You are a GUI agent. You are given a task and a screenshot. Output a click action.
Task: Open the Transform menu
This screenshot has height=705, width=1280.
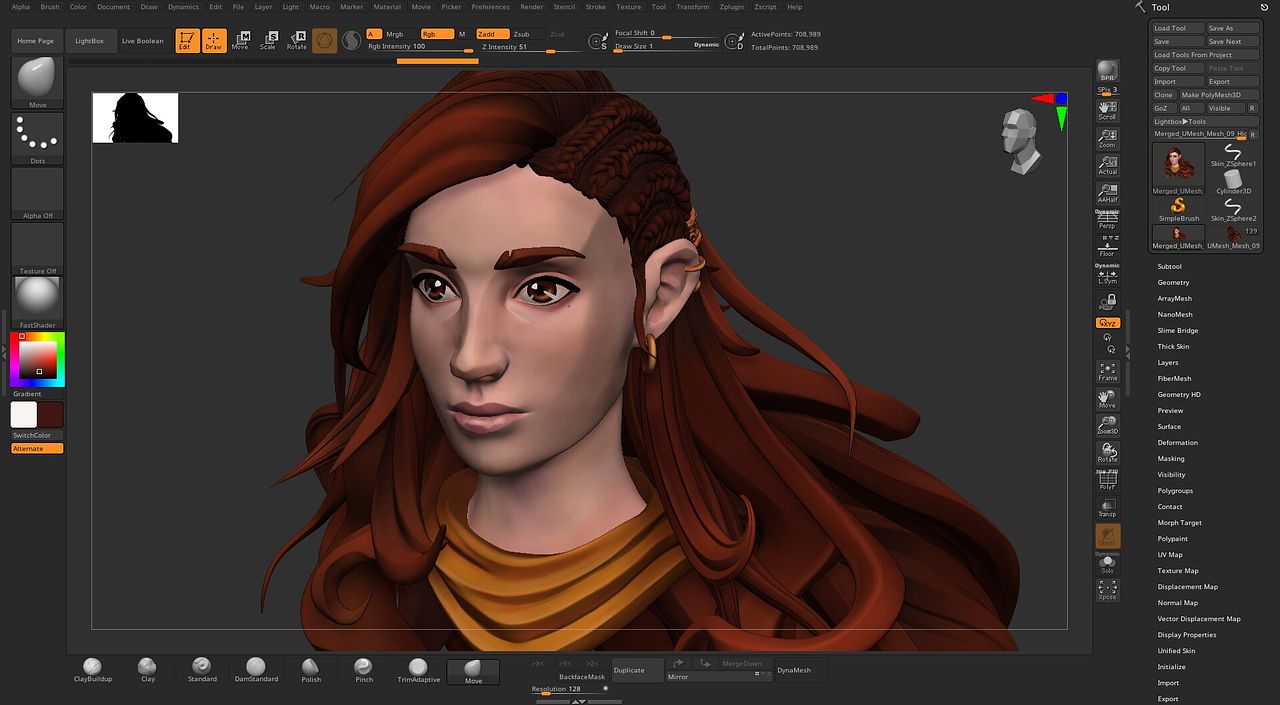click(x=692, y=7)
